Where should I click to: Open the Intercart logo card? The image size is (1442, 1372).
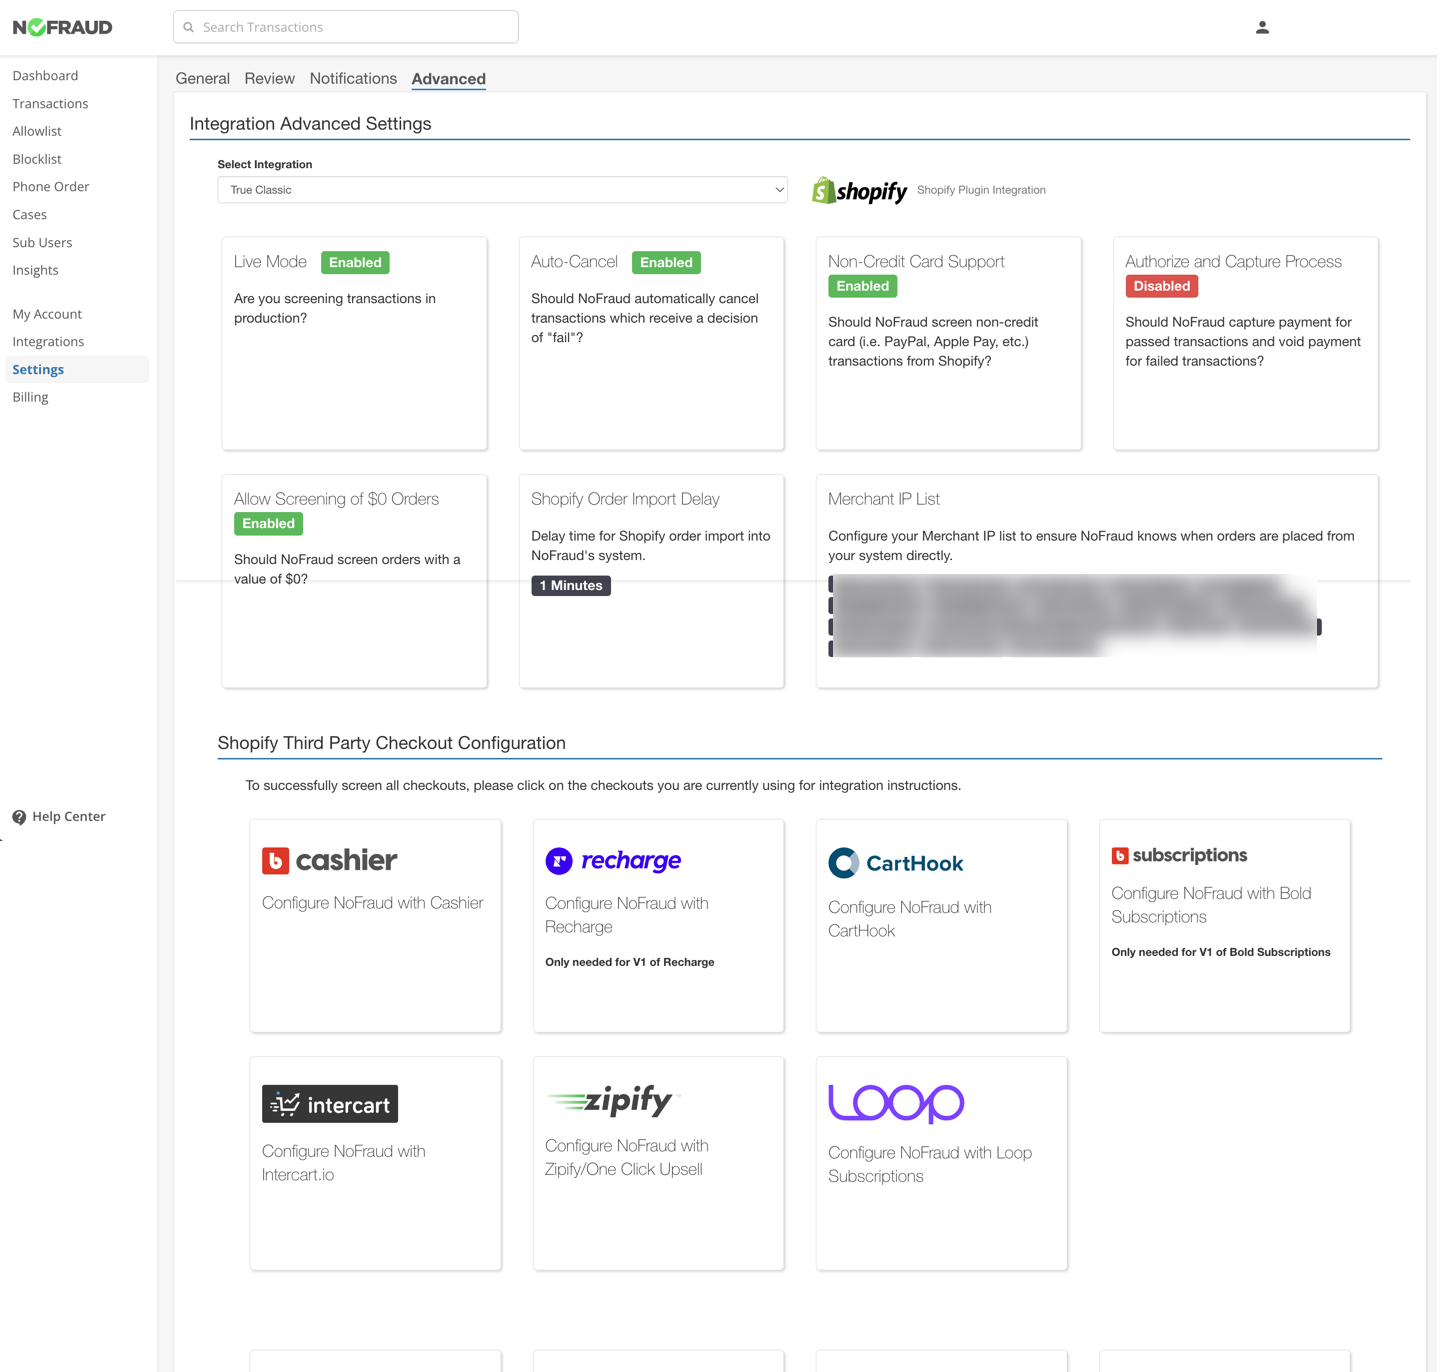click(x=329, y=1104)
